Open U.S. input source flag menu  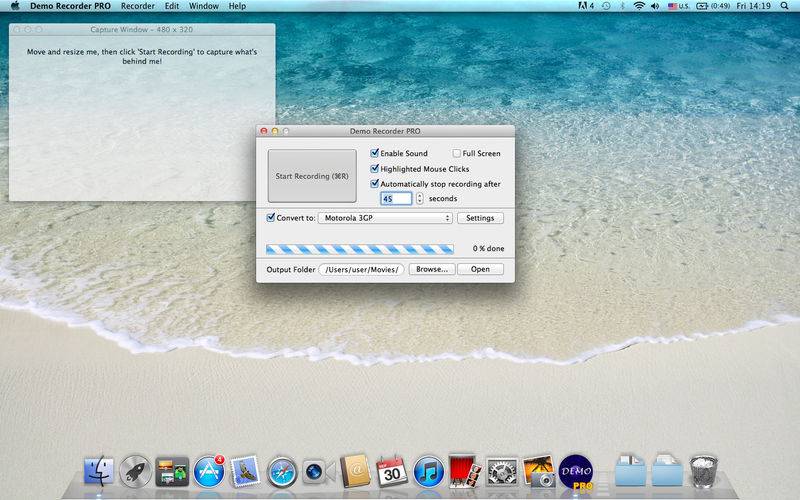click(679, 6)
